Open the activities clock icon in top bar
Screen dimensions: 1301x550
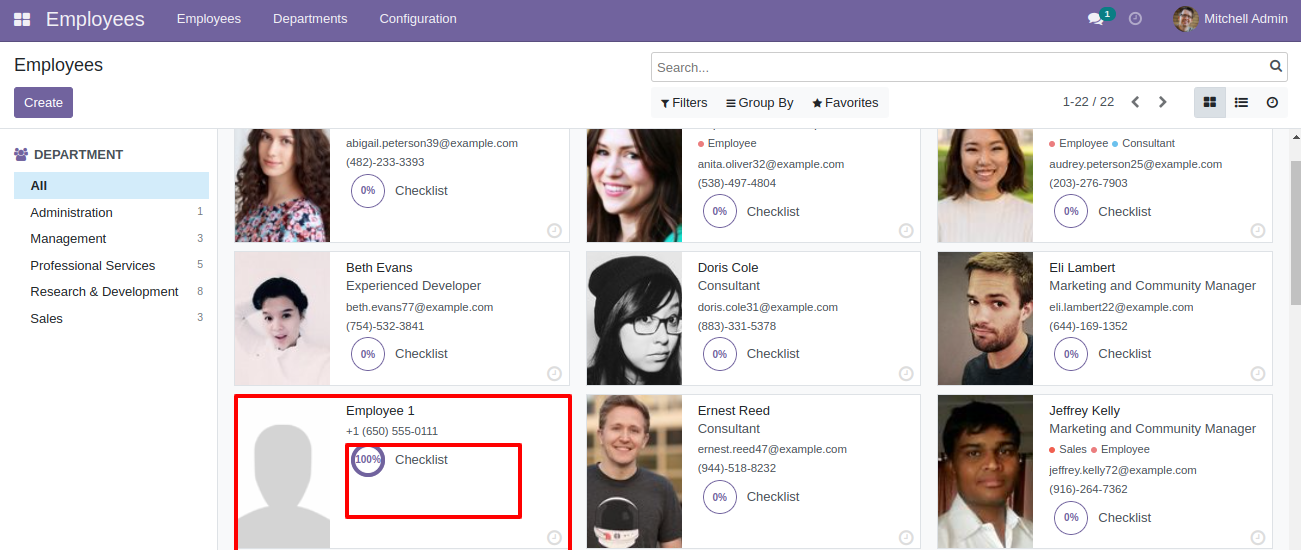coord(1135,19)
